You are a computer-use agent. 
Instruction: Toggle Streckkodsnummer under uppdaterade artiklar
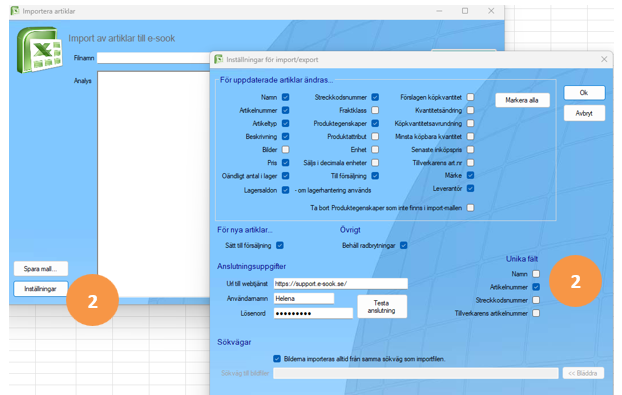(375, 97)
